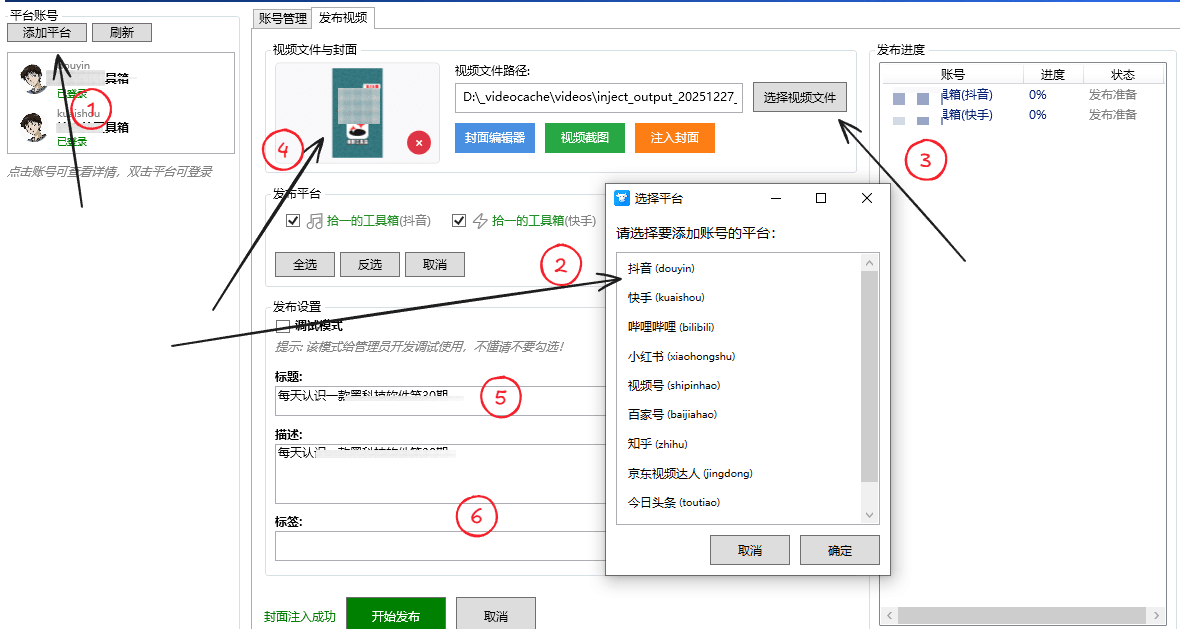
Task: Uncheck the 拾一的工具箱(快手) platform checkbox
Action: [459, 220]
